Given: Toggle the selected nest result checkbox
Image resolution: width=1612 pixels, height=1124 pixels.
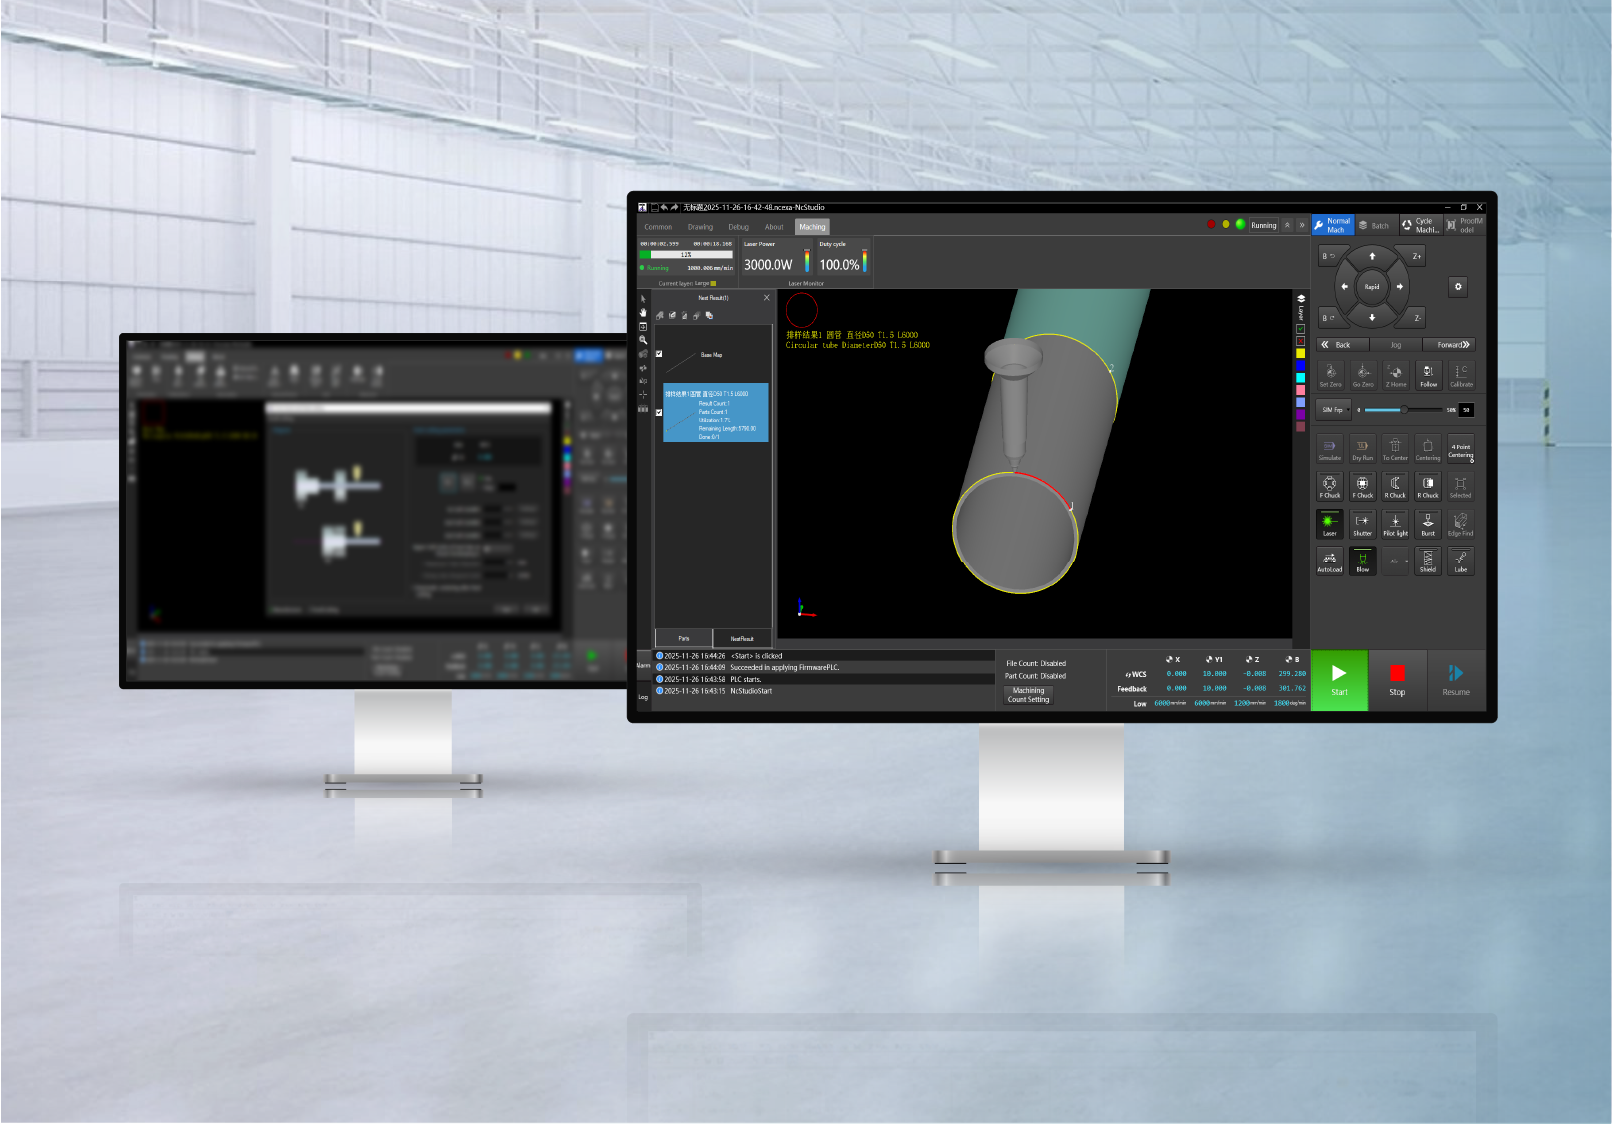Looking at the screenshot, I should tap(659, 412).
